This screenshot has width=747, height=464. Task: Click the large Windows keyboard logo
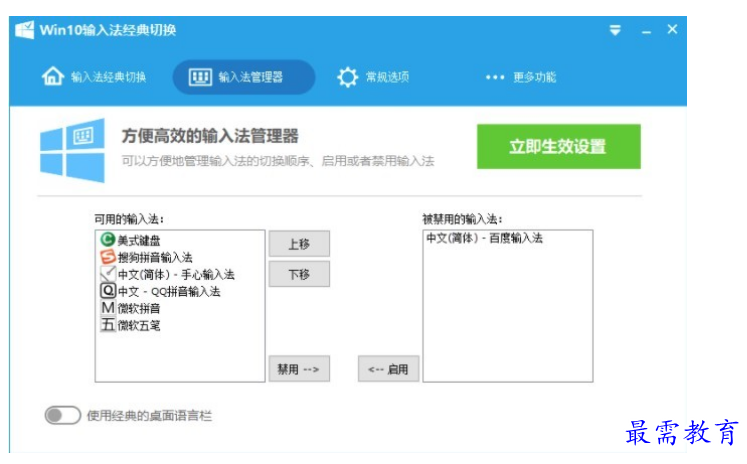pos(72,151)
